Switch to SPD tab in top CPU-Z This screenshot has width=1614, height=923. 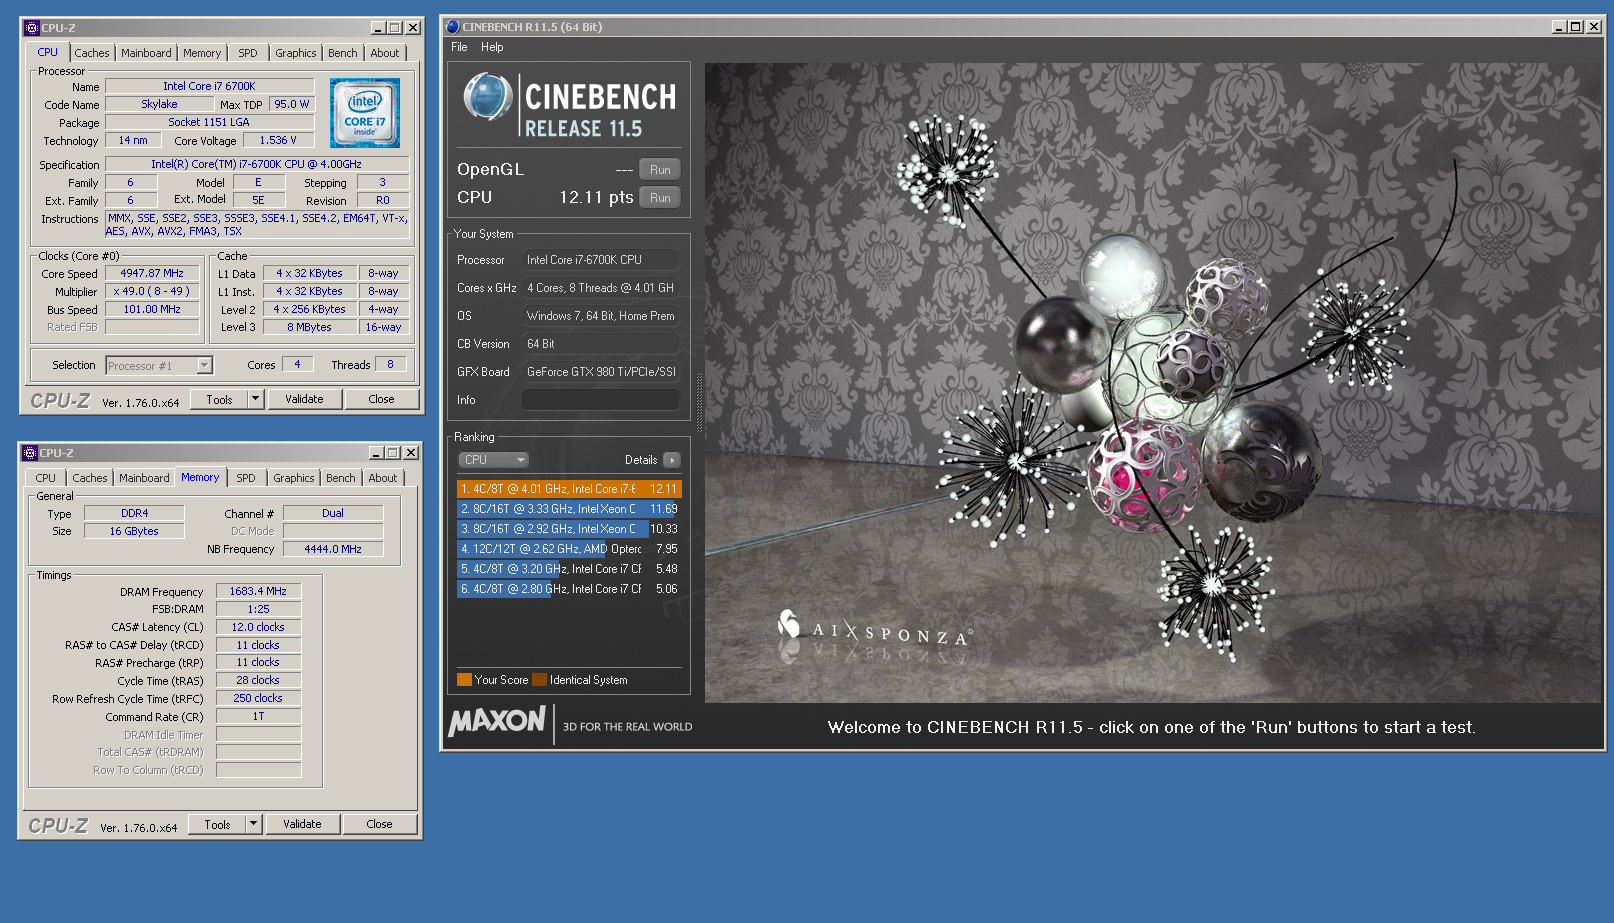pos(248,53)
